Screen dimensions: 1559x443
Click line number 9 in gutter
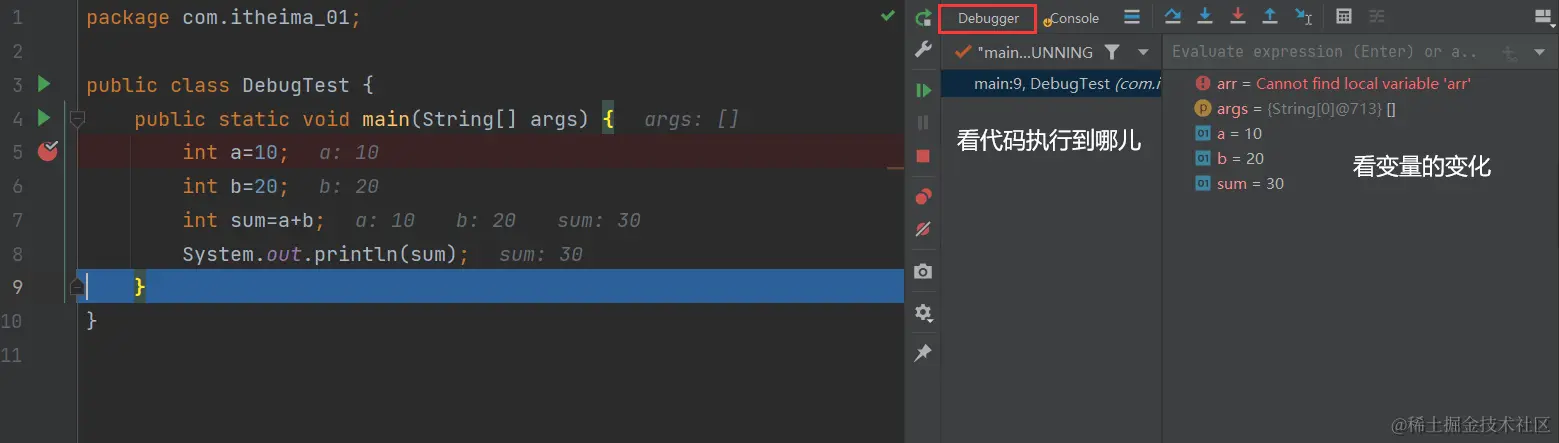click(x=17, y=287)
